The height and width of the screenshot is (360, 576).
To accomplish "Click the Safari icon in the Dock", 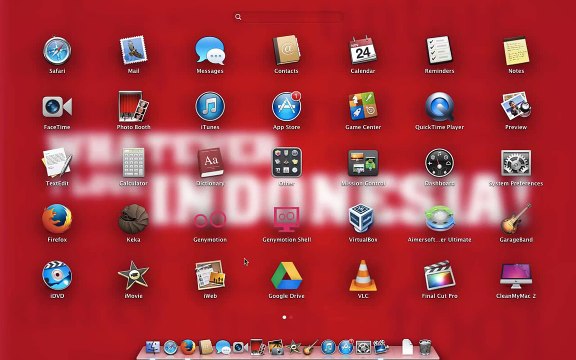I will pyautogui.click(x=170, y=347).
